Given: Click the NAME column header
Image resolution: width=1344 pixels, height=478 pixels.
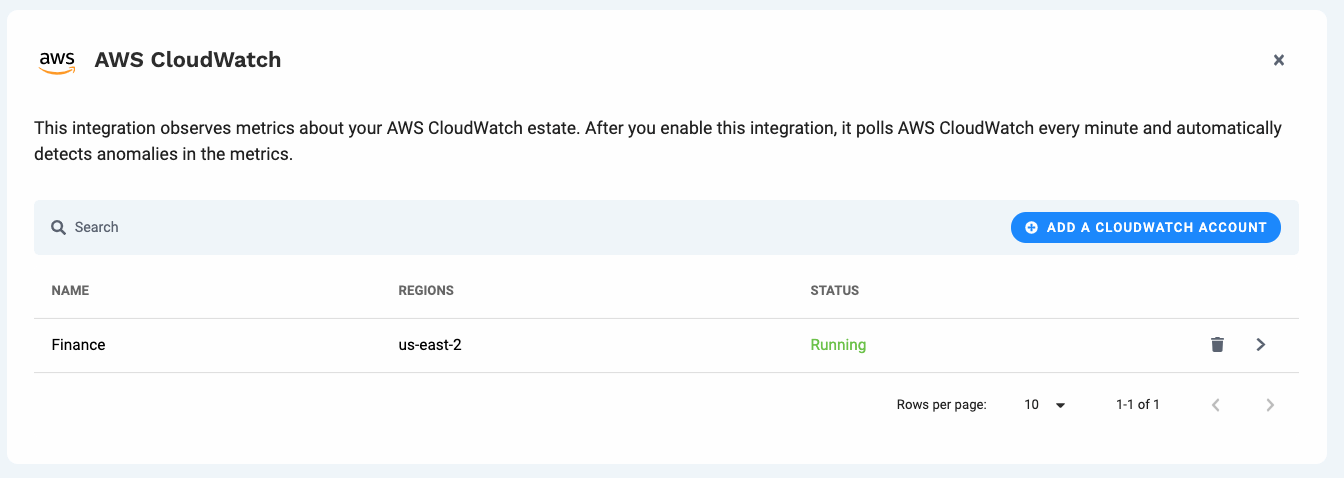Looking at the screenshot, I should point(70,291).
